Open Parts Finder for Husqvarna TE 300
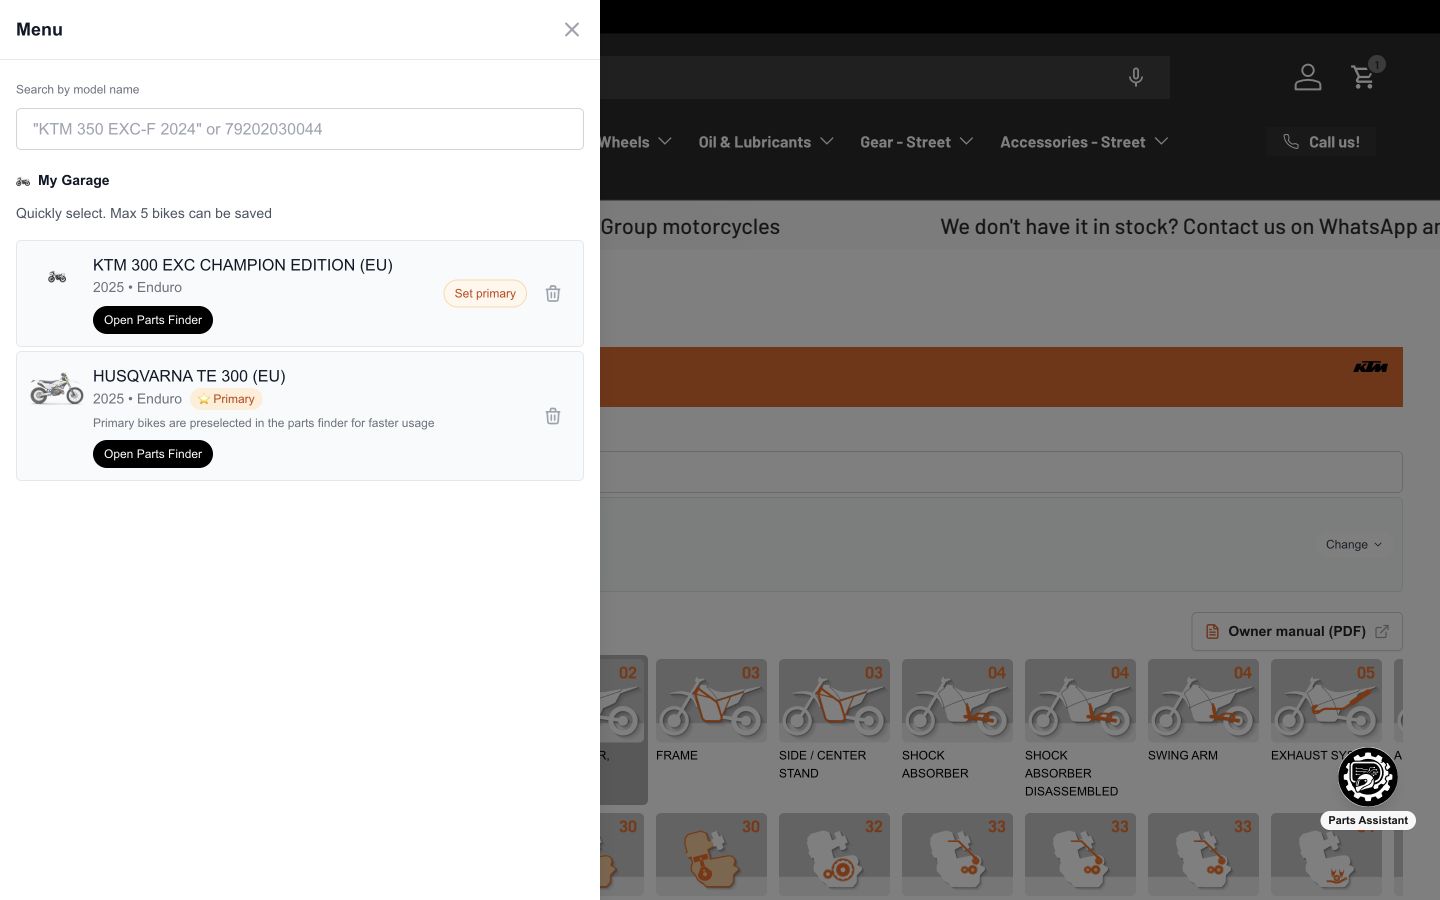Screen dimensions: 1440x900 coord(153,454)
